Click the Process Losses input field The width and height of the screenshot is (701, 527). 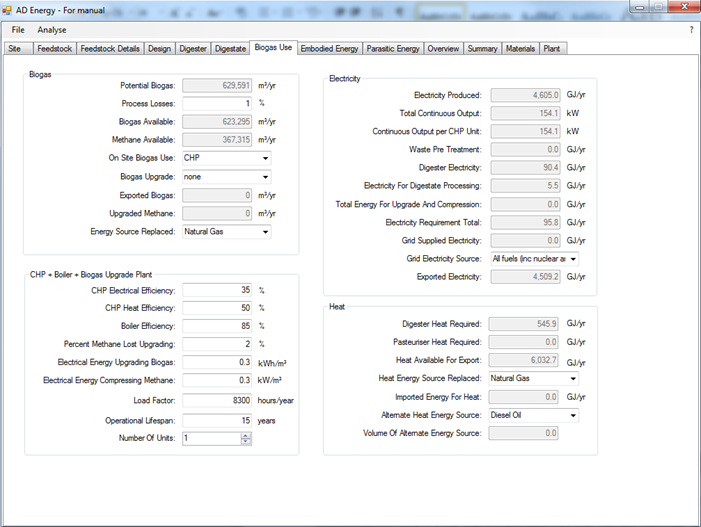pyautogui.click(x=217, y=104)
